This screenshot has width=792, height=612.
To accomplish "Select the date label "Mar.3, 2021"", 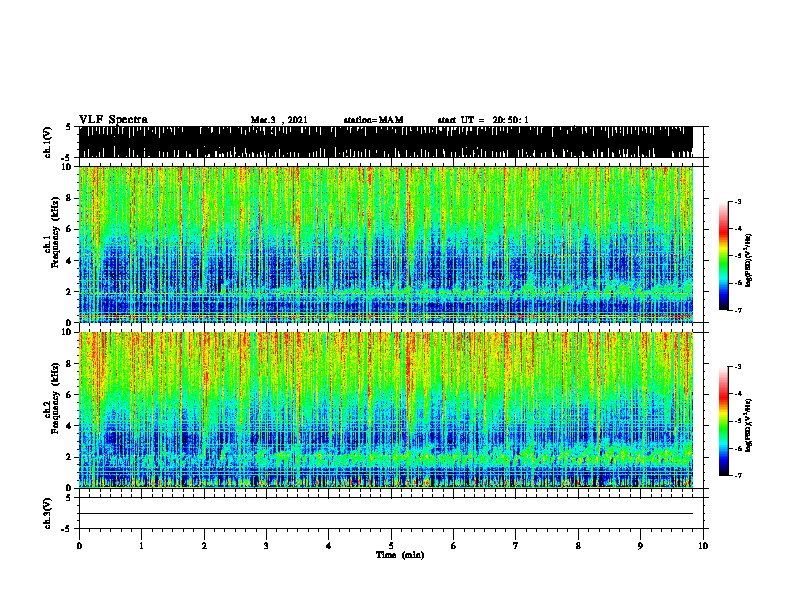I will [x=279, y=120].
